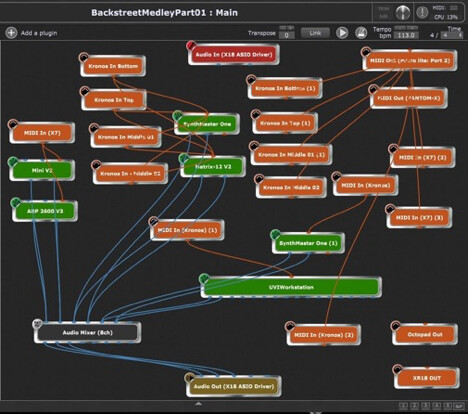Select the SynthMaster One (1) node
Viewport: 468px width, 414px height.
coord(308,243)
